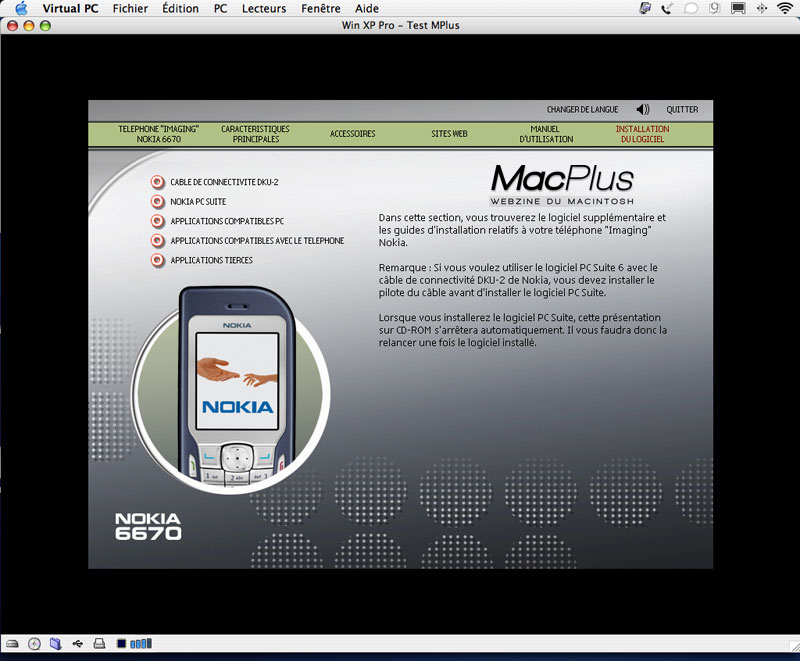The width and height of the screenshot is (800, 661).
Task: Click the red bullet beside Applications compatibles PC
Action: pyautogui.click(x=157, y=221)
